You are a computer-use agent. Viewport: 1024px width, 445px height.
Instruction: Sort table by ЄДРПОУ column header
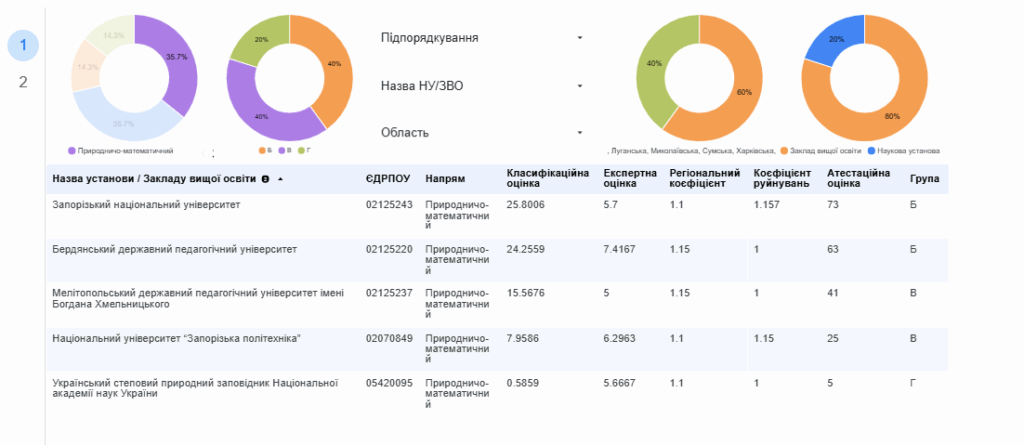(389, 179)
